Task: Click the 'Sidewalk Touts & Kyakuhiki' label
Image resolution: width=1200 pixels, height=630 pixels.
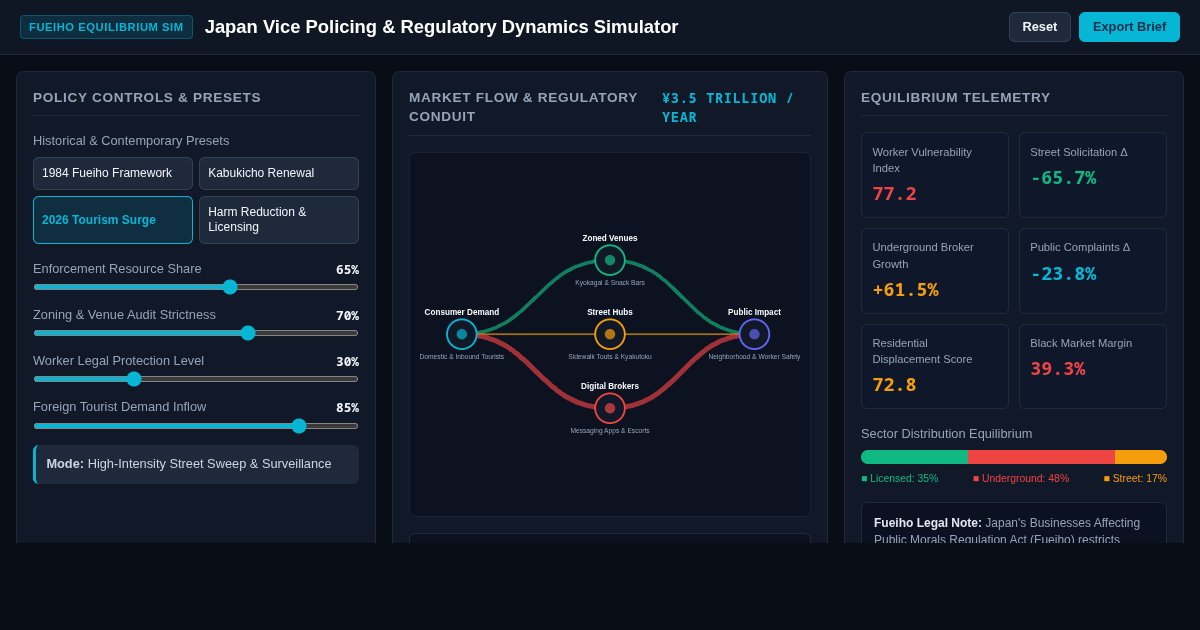Action: click(610, 357)
